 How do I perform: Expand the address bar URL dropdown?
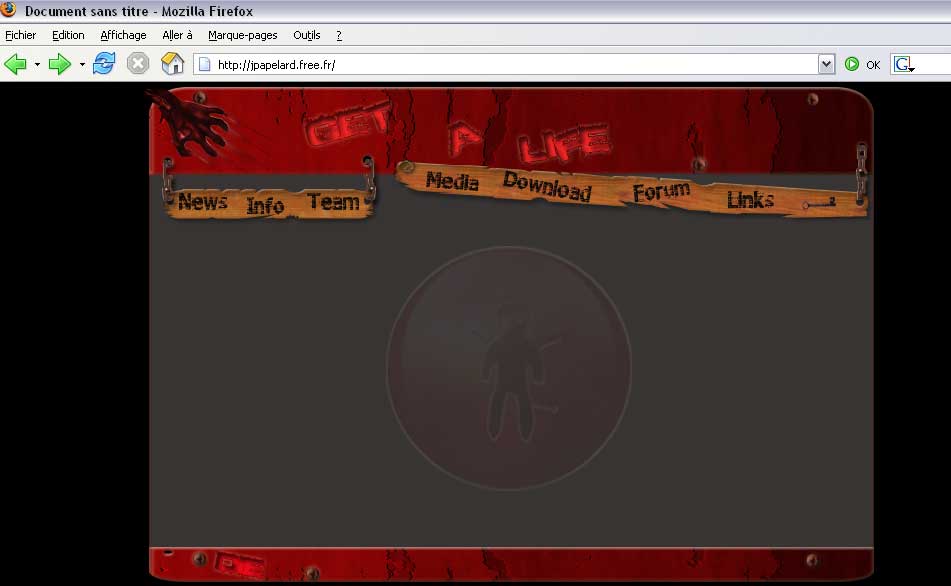(x=826, y=65)
